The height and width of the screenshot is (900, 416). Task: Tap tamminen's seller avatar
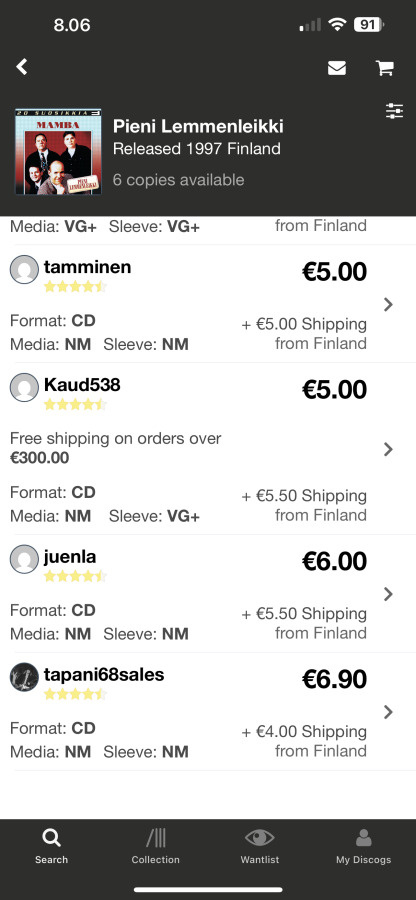(24, 270)
